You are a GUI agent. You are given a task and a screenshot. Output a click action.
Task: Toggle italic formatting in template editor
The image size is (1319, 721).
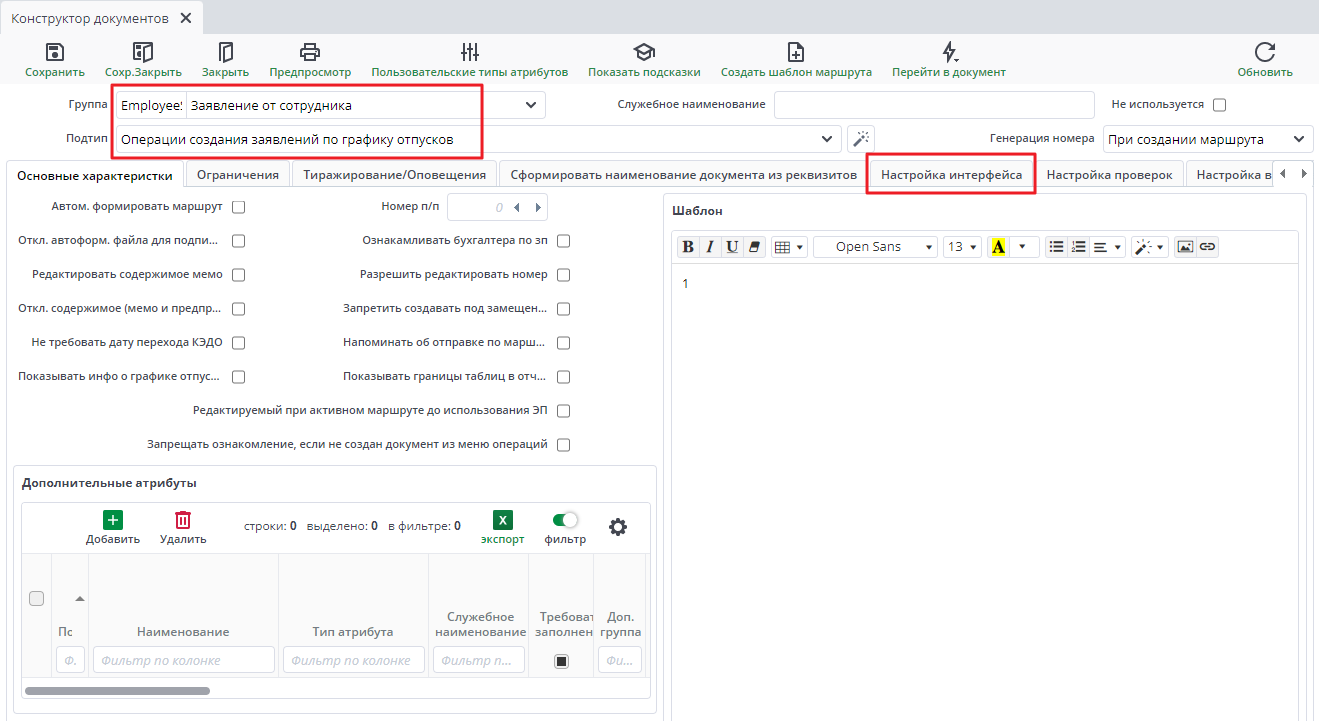pyautogui.click(x=710, y=247)
